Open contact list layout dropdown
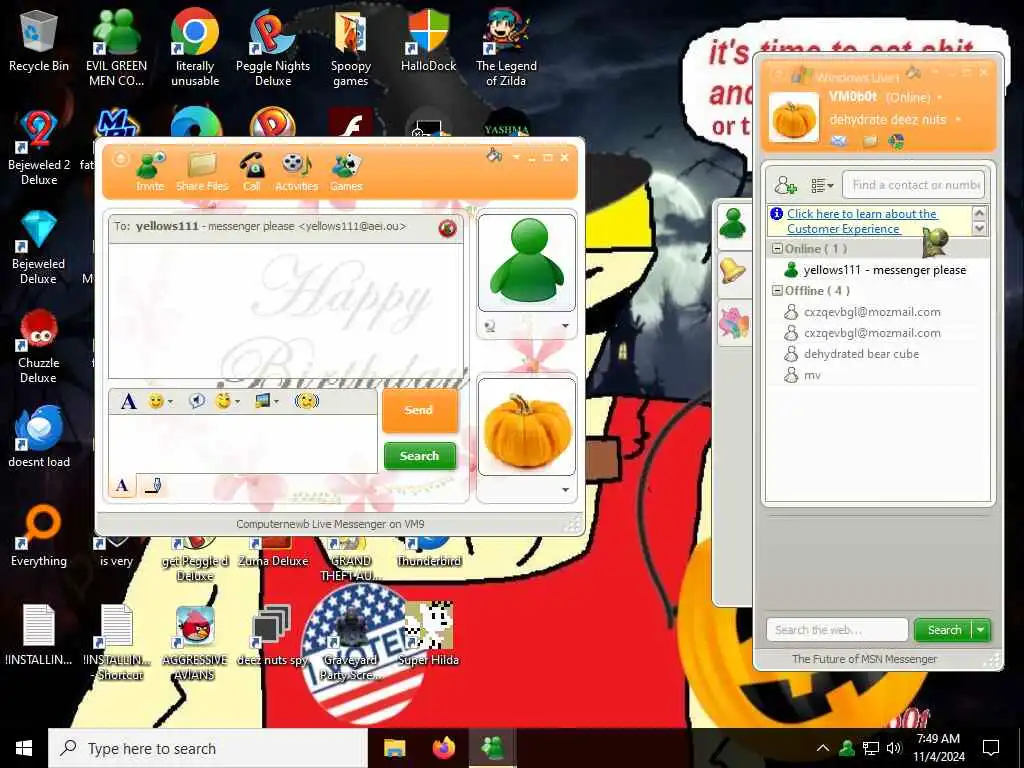1024x768 pixels. (x=822, y=185)
